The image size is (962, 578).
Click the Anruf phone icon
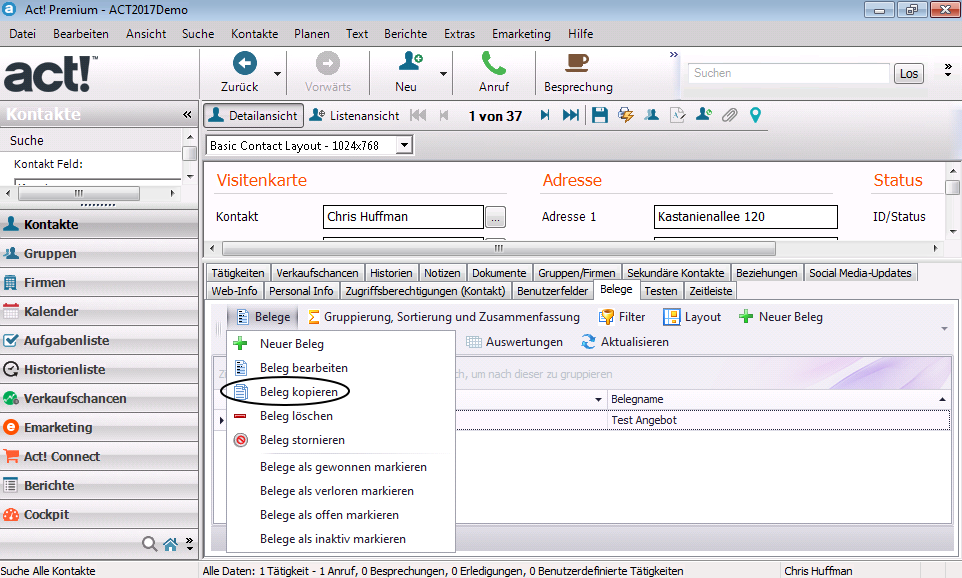pyautogui.click(x=494, y=63)
